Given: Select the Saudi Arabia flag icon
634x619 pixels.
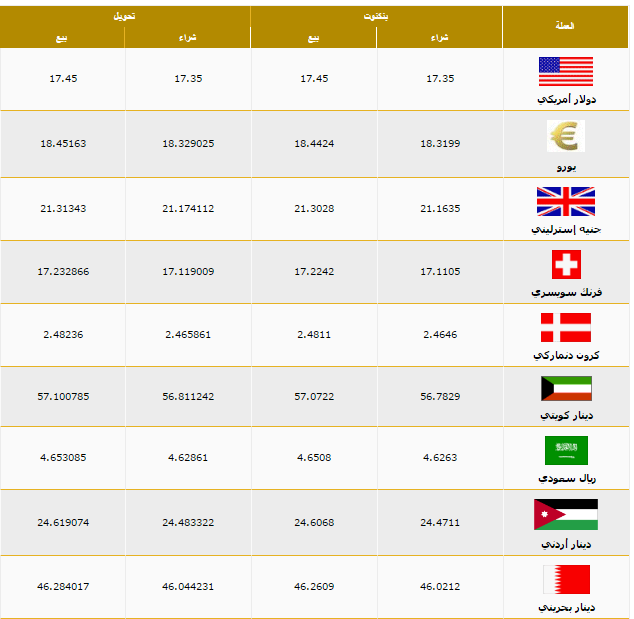Looking at the screenshot, I should point(566,450).
